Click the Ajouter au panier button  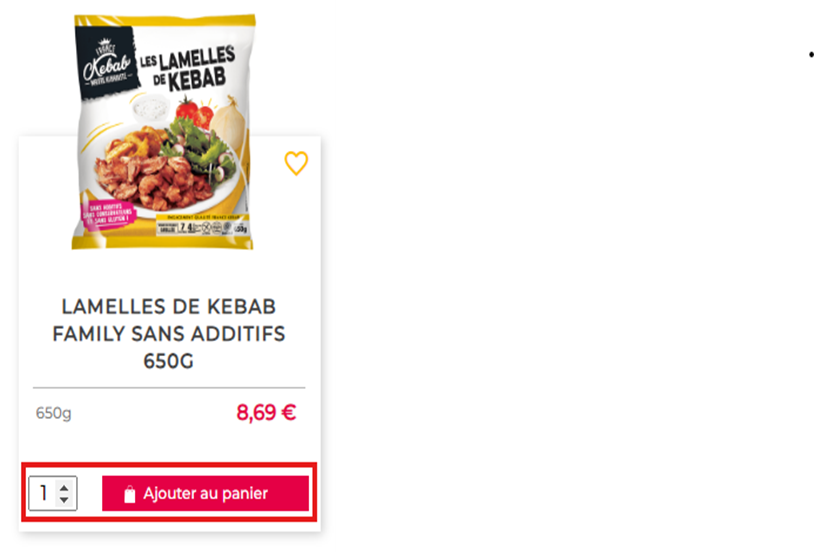[206, 493]
